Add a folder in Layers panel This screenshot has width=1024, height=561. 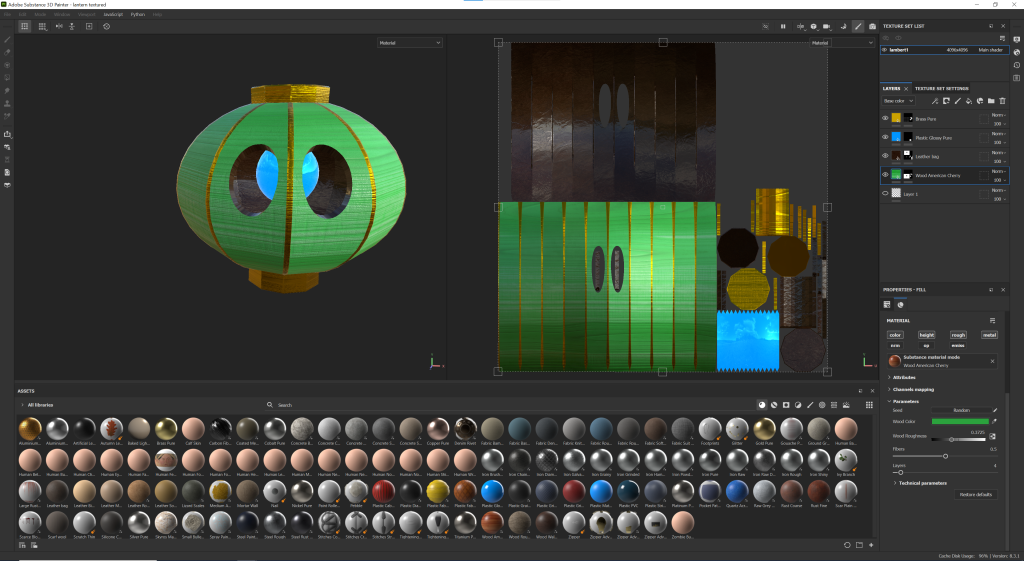[990, 101]
